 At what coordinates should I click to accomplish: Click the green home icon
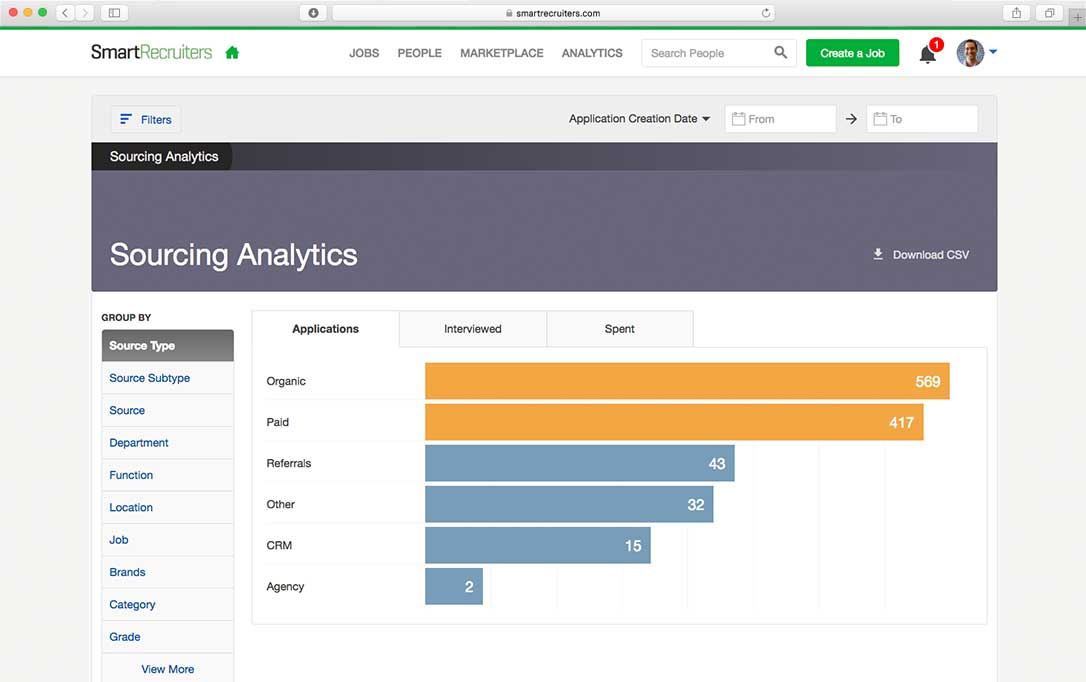coord(232,53)
